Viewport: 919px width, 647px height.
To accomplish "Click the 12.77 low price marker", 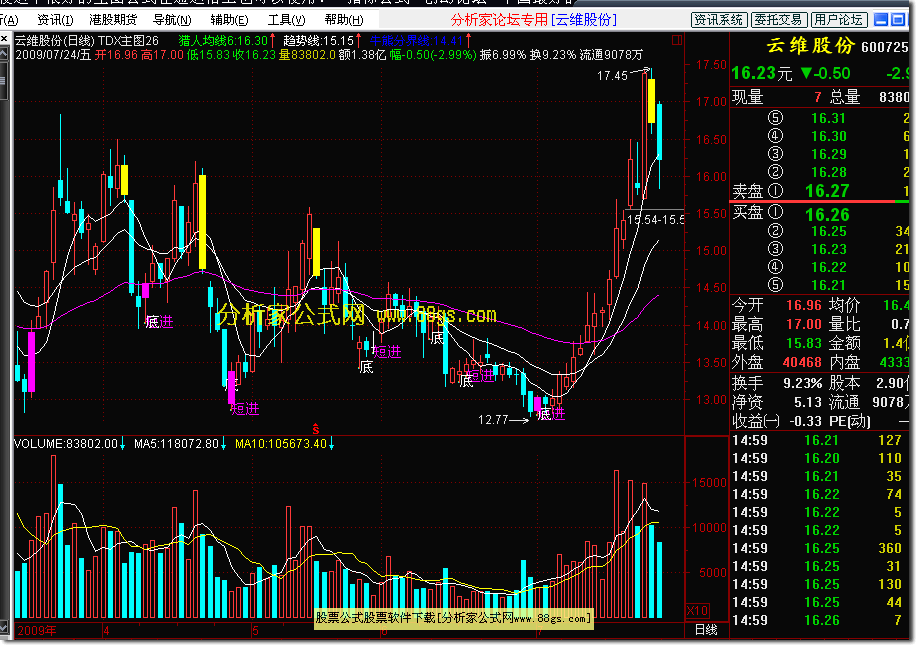I will point(493,420).
